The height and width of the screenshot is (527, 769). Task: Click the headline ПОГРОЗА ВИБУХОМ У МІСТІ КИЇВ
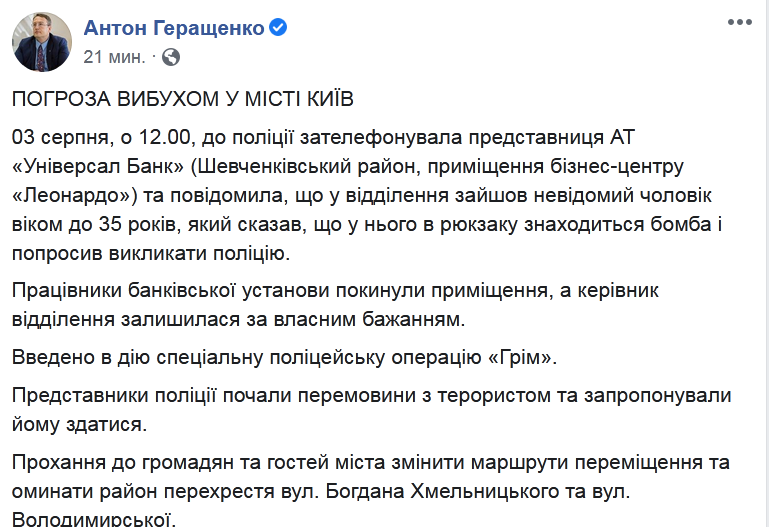coord(182,99)
